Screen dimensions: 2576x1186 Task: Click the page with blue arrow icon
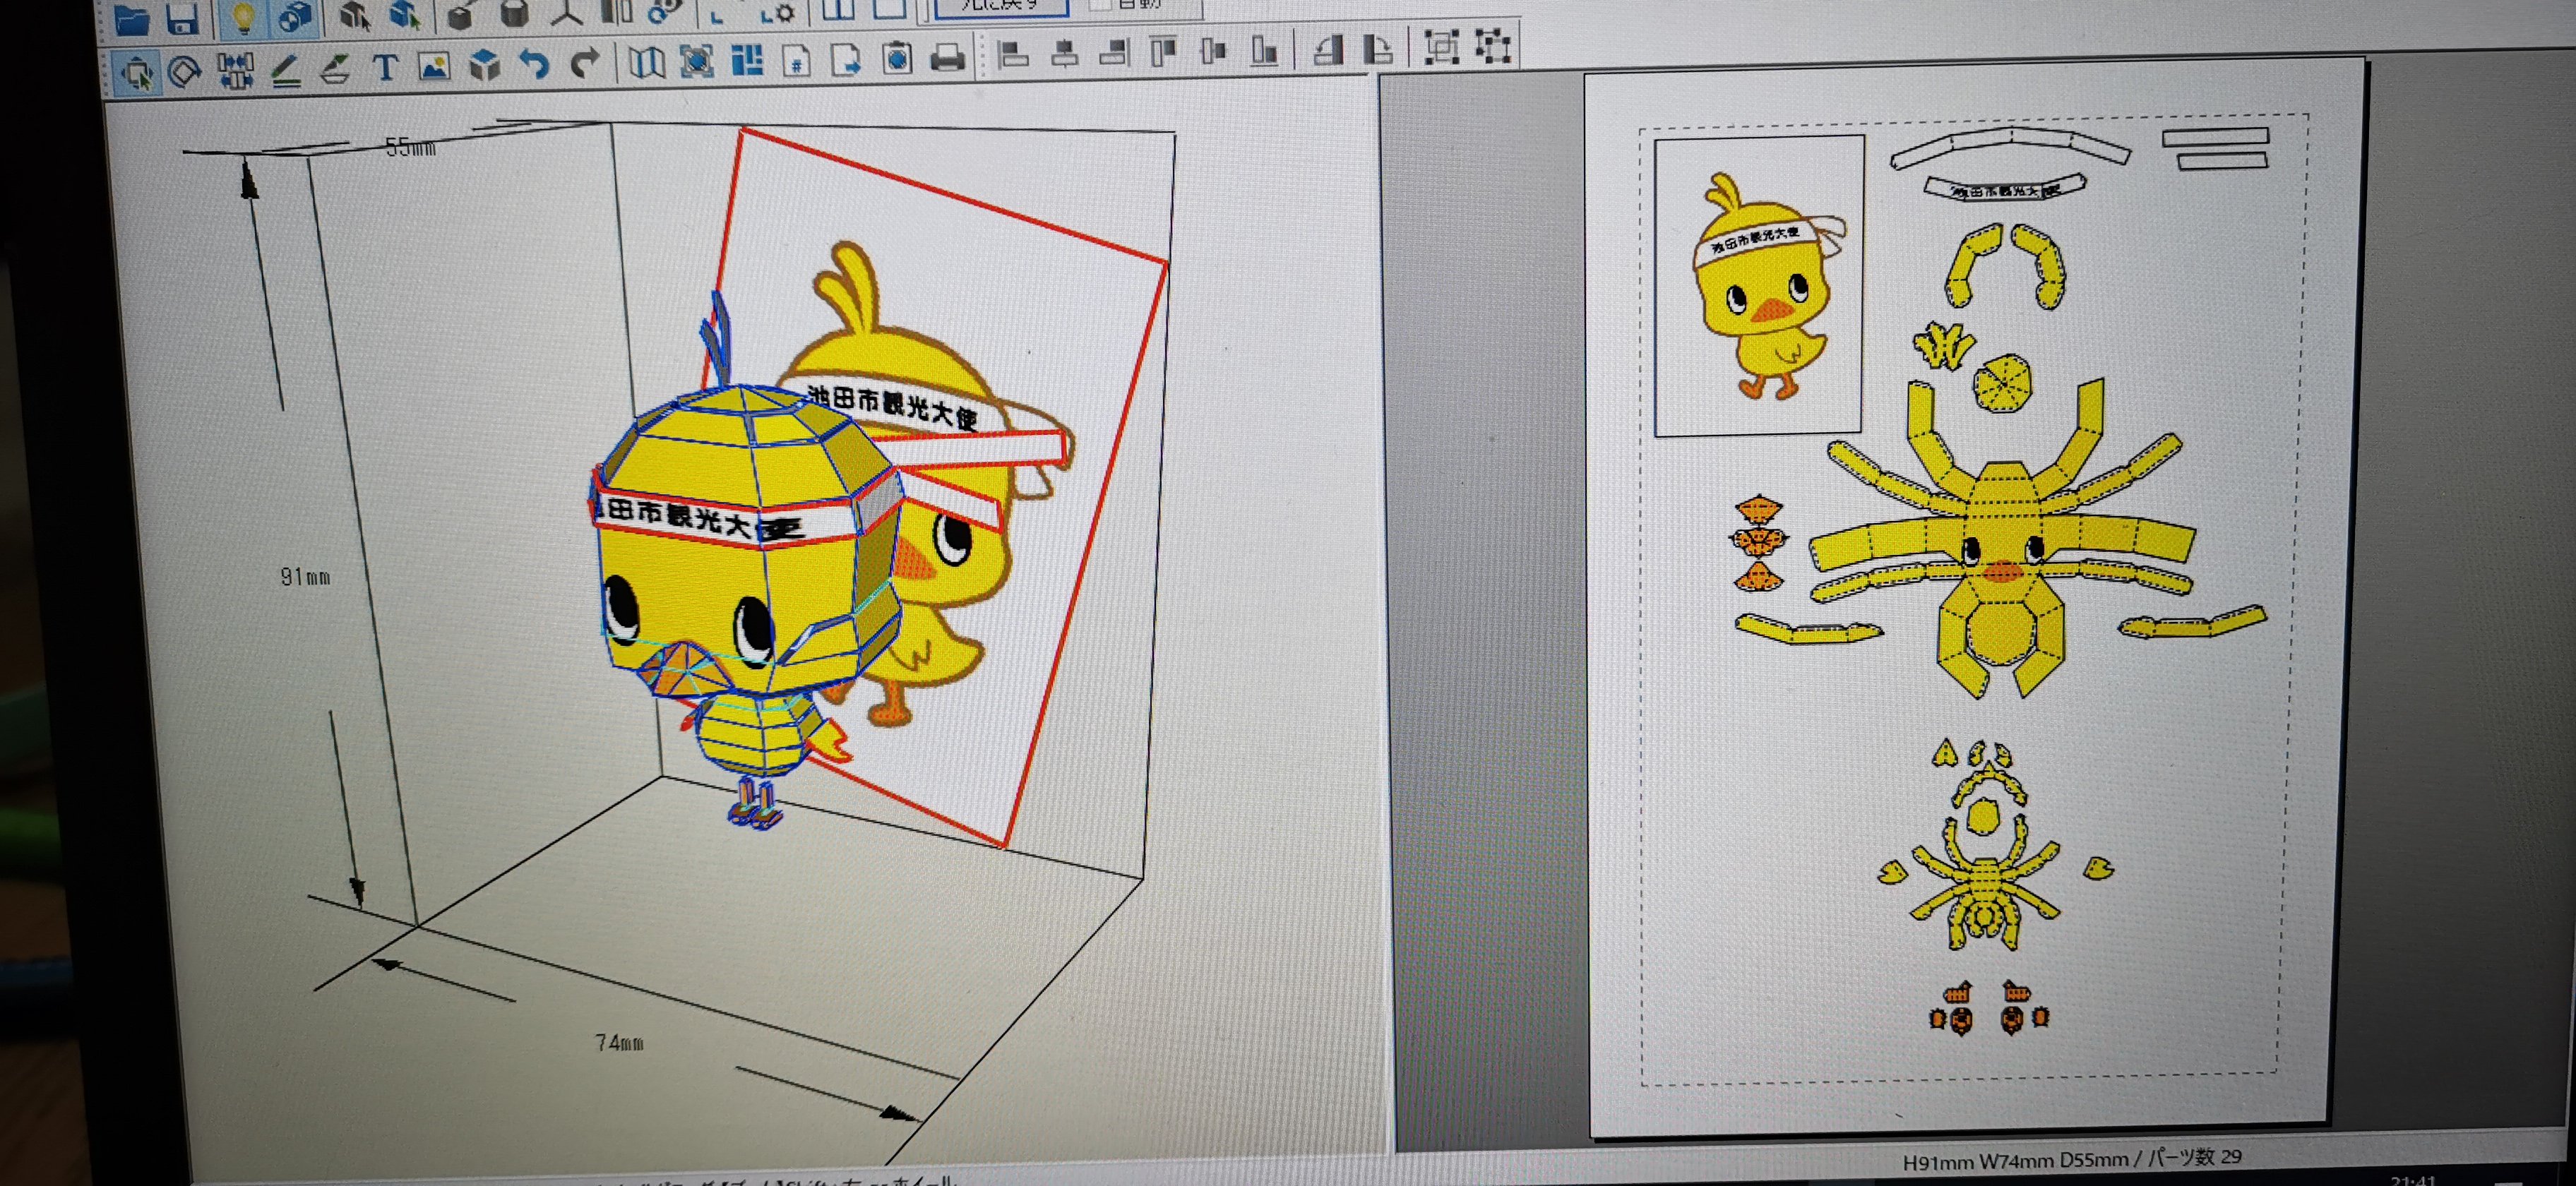[846, 60]
